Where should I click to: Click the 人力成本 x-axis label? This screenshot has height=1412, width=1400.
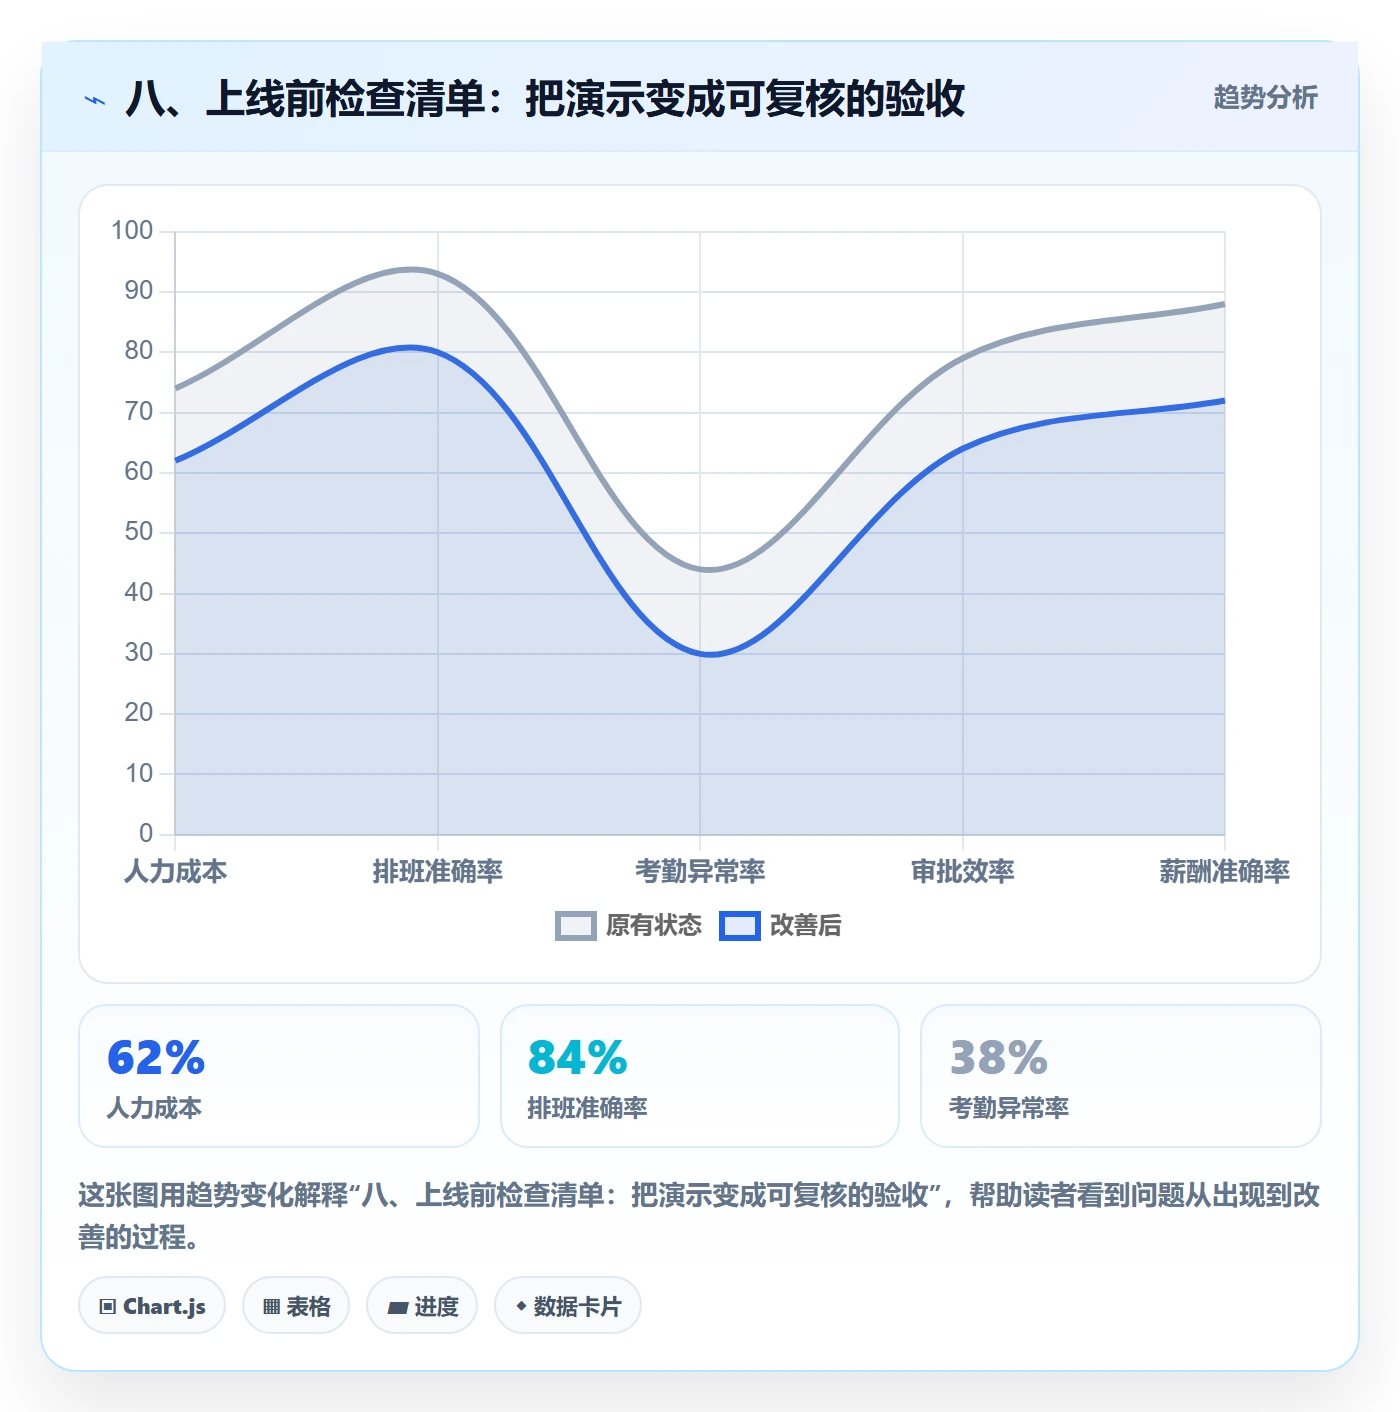[x=175, y=871]
